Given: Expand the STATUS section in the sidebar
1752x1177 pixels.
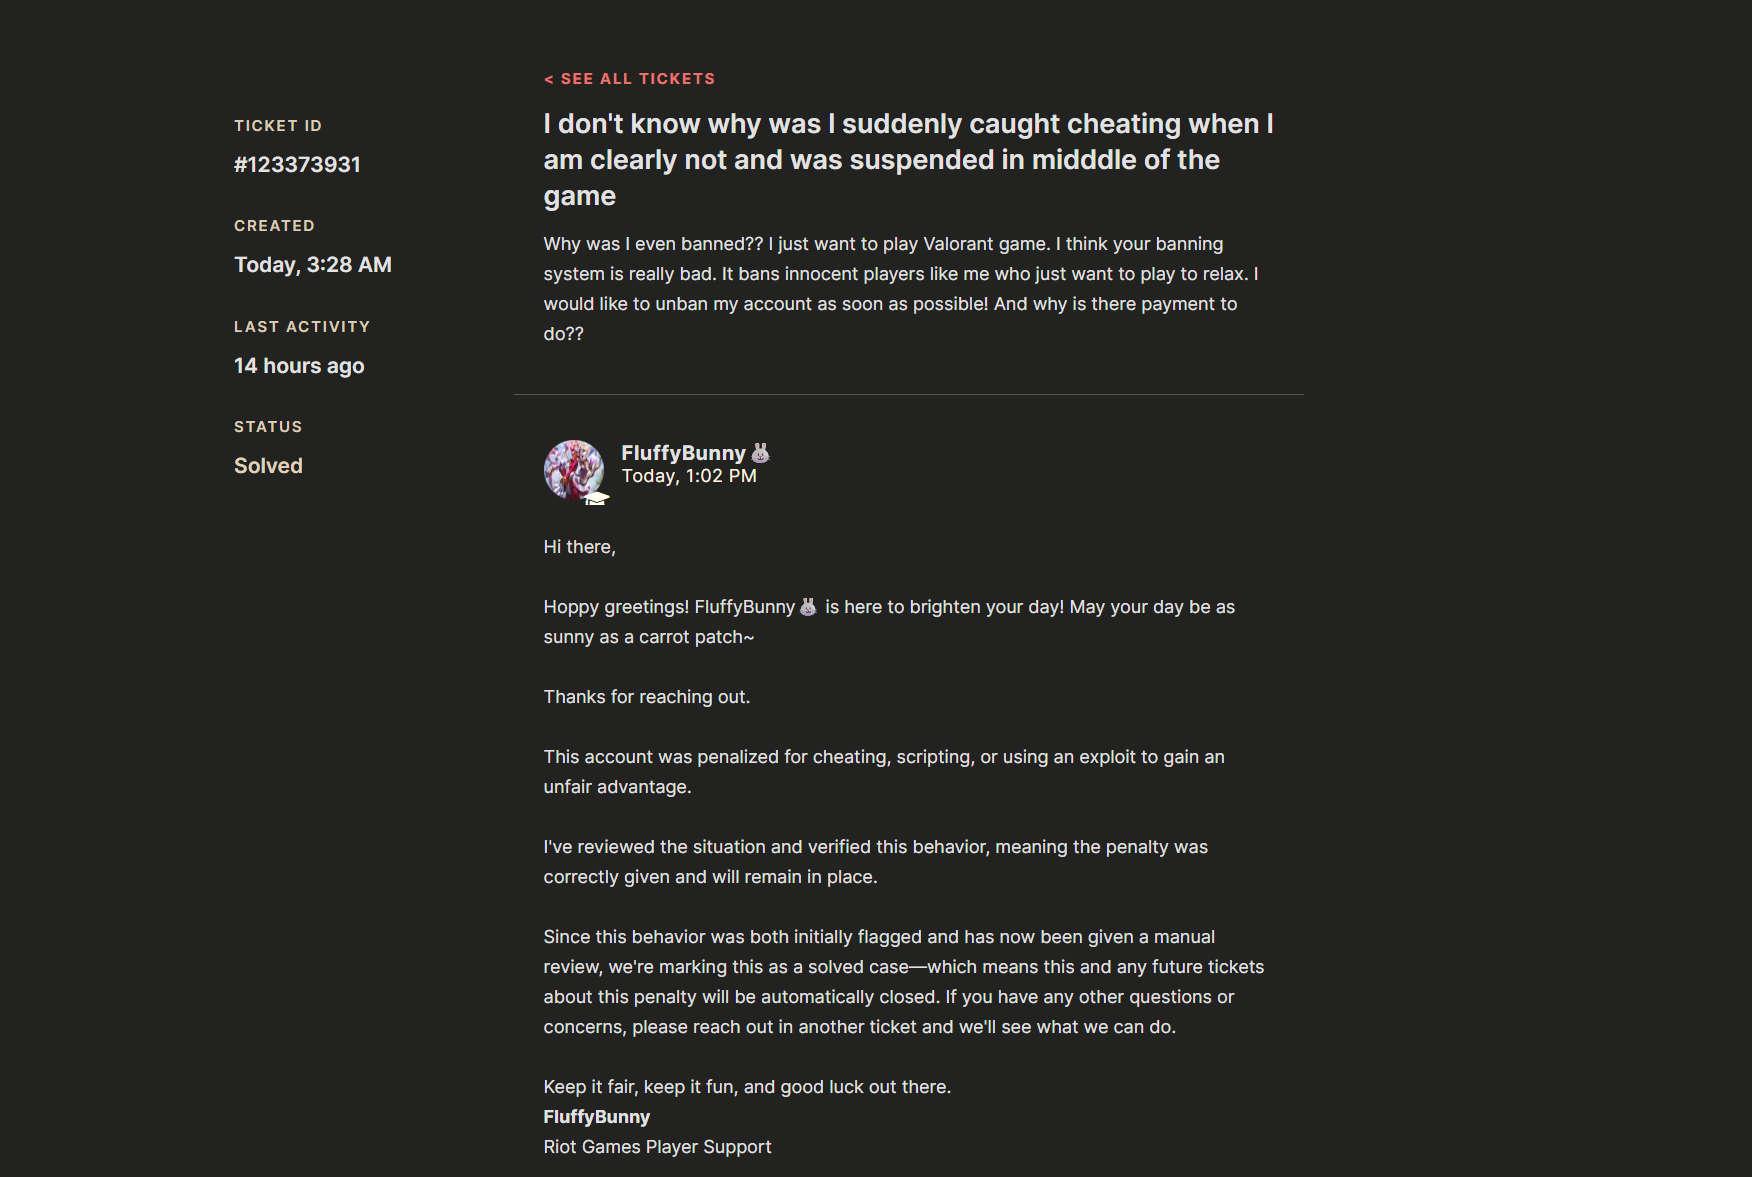Looking at the screenshot, I should click(267, 426).
